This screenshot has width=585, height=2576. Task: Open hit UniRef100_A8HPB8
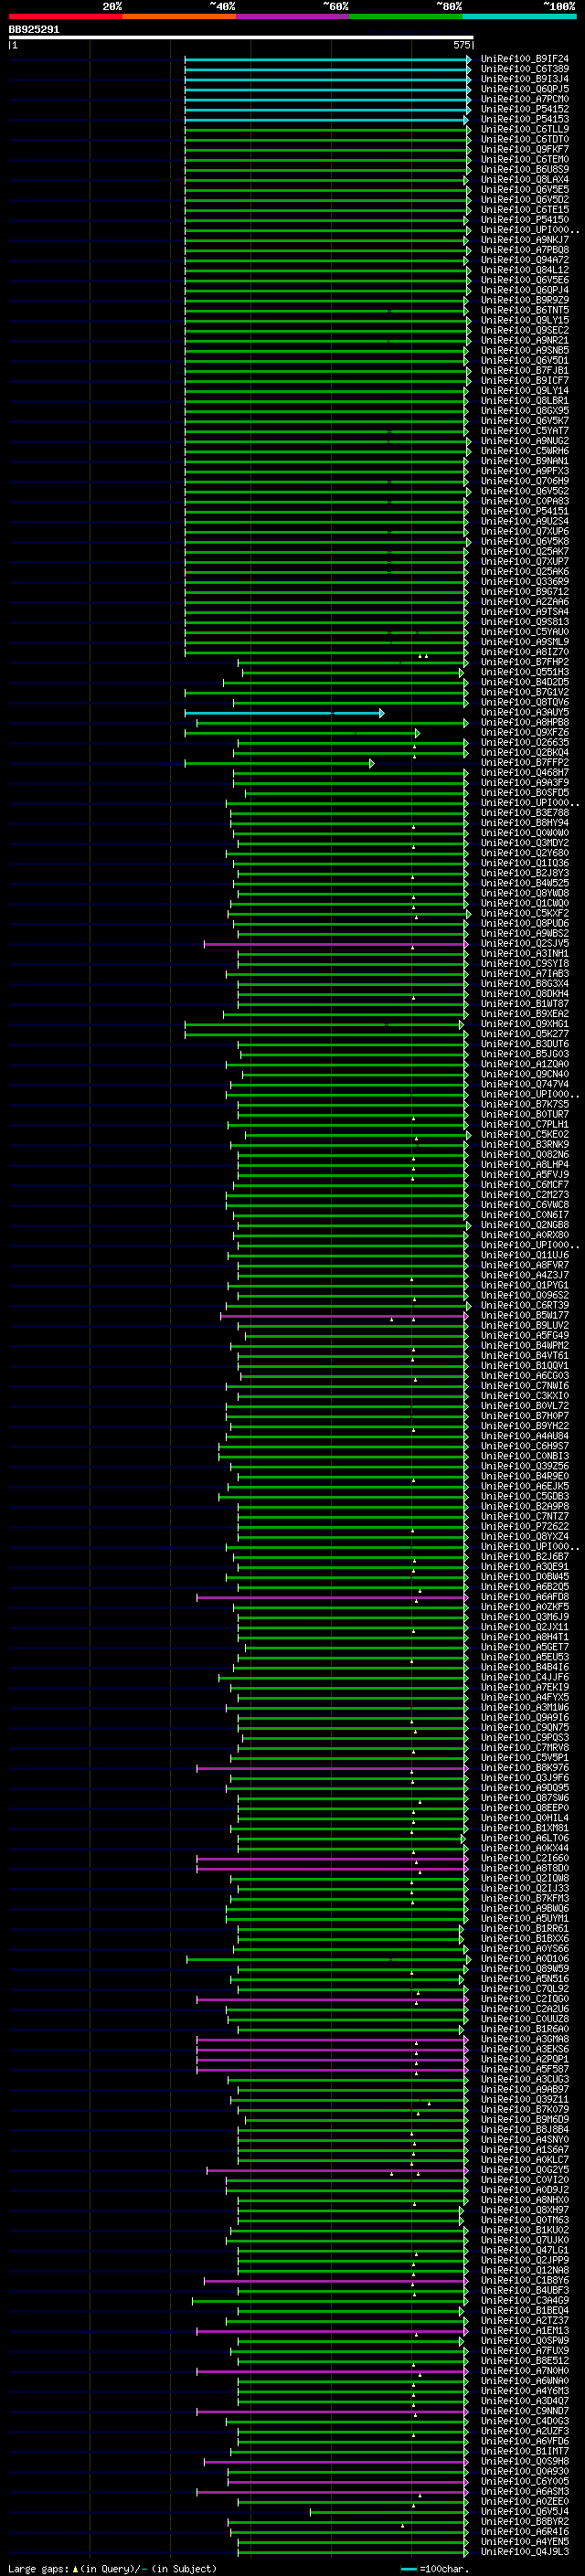pos(525,723)
